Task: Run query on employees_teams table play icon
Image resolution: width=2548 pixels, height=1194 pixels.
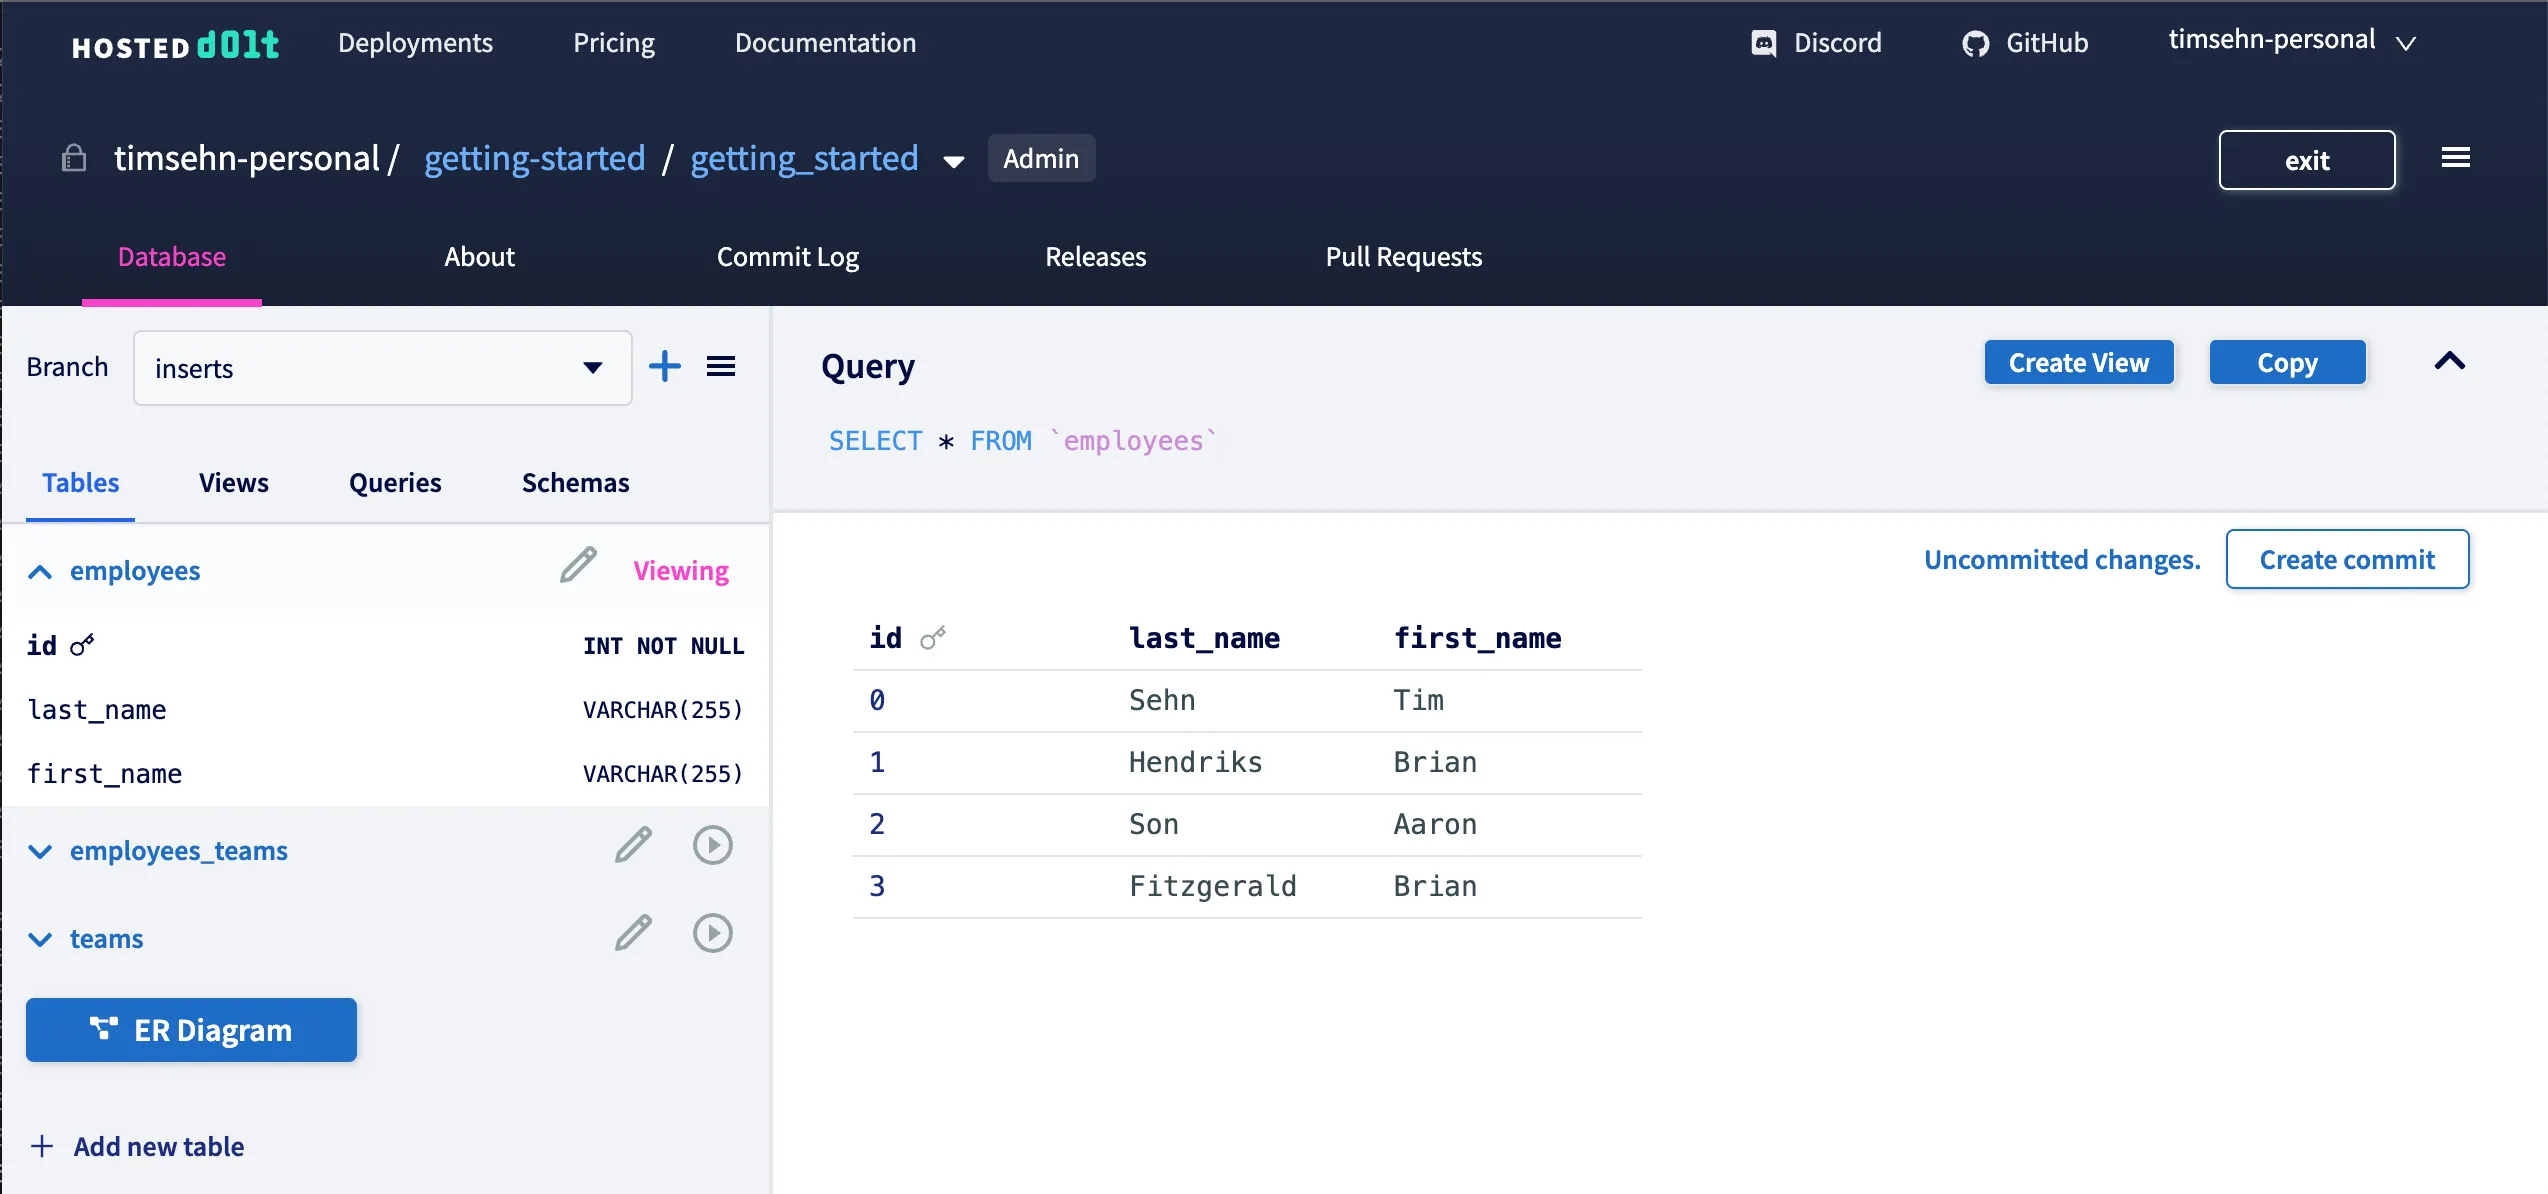Action: pyautogui.click(x=712, y=846)
